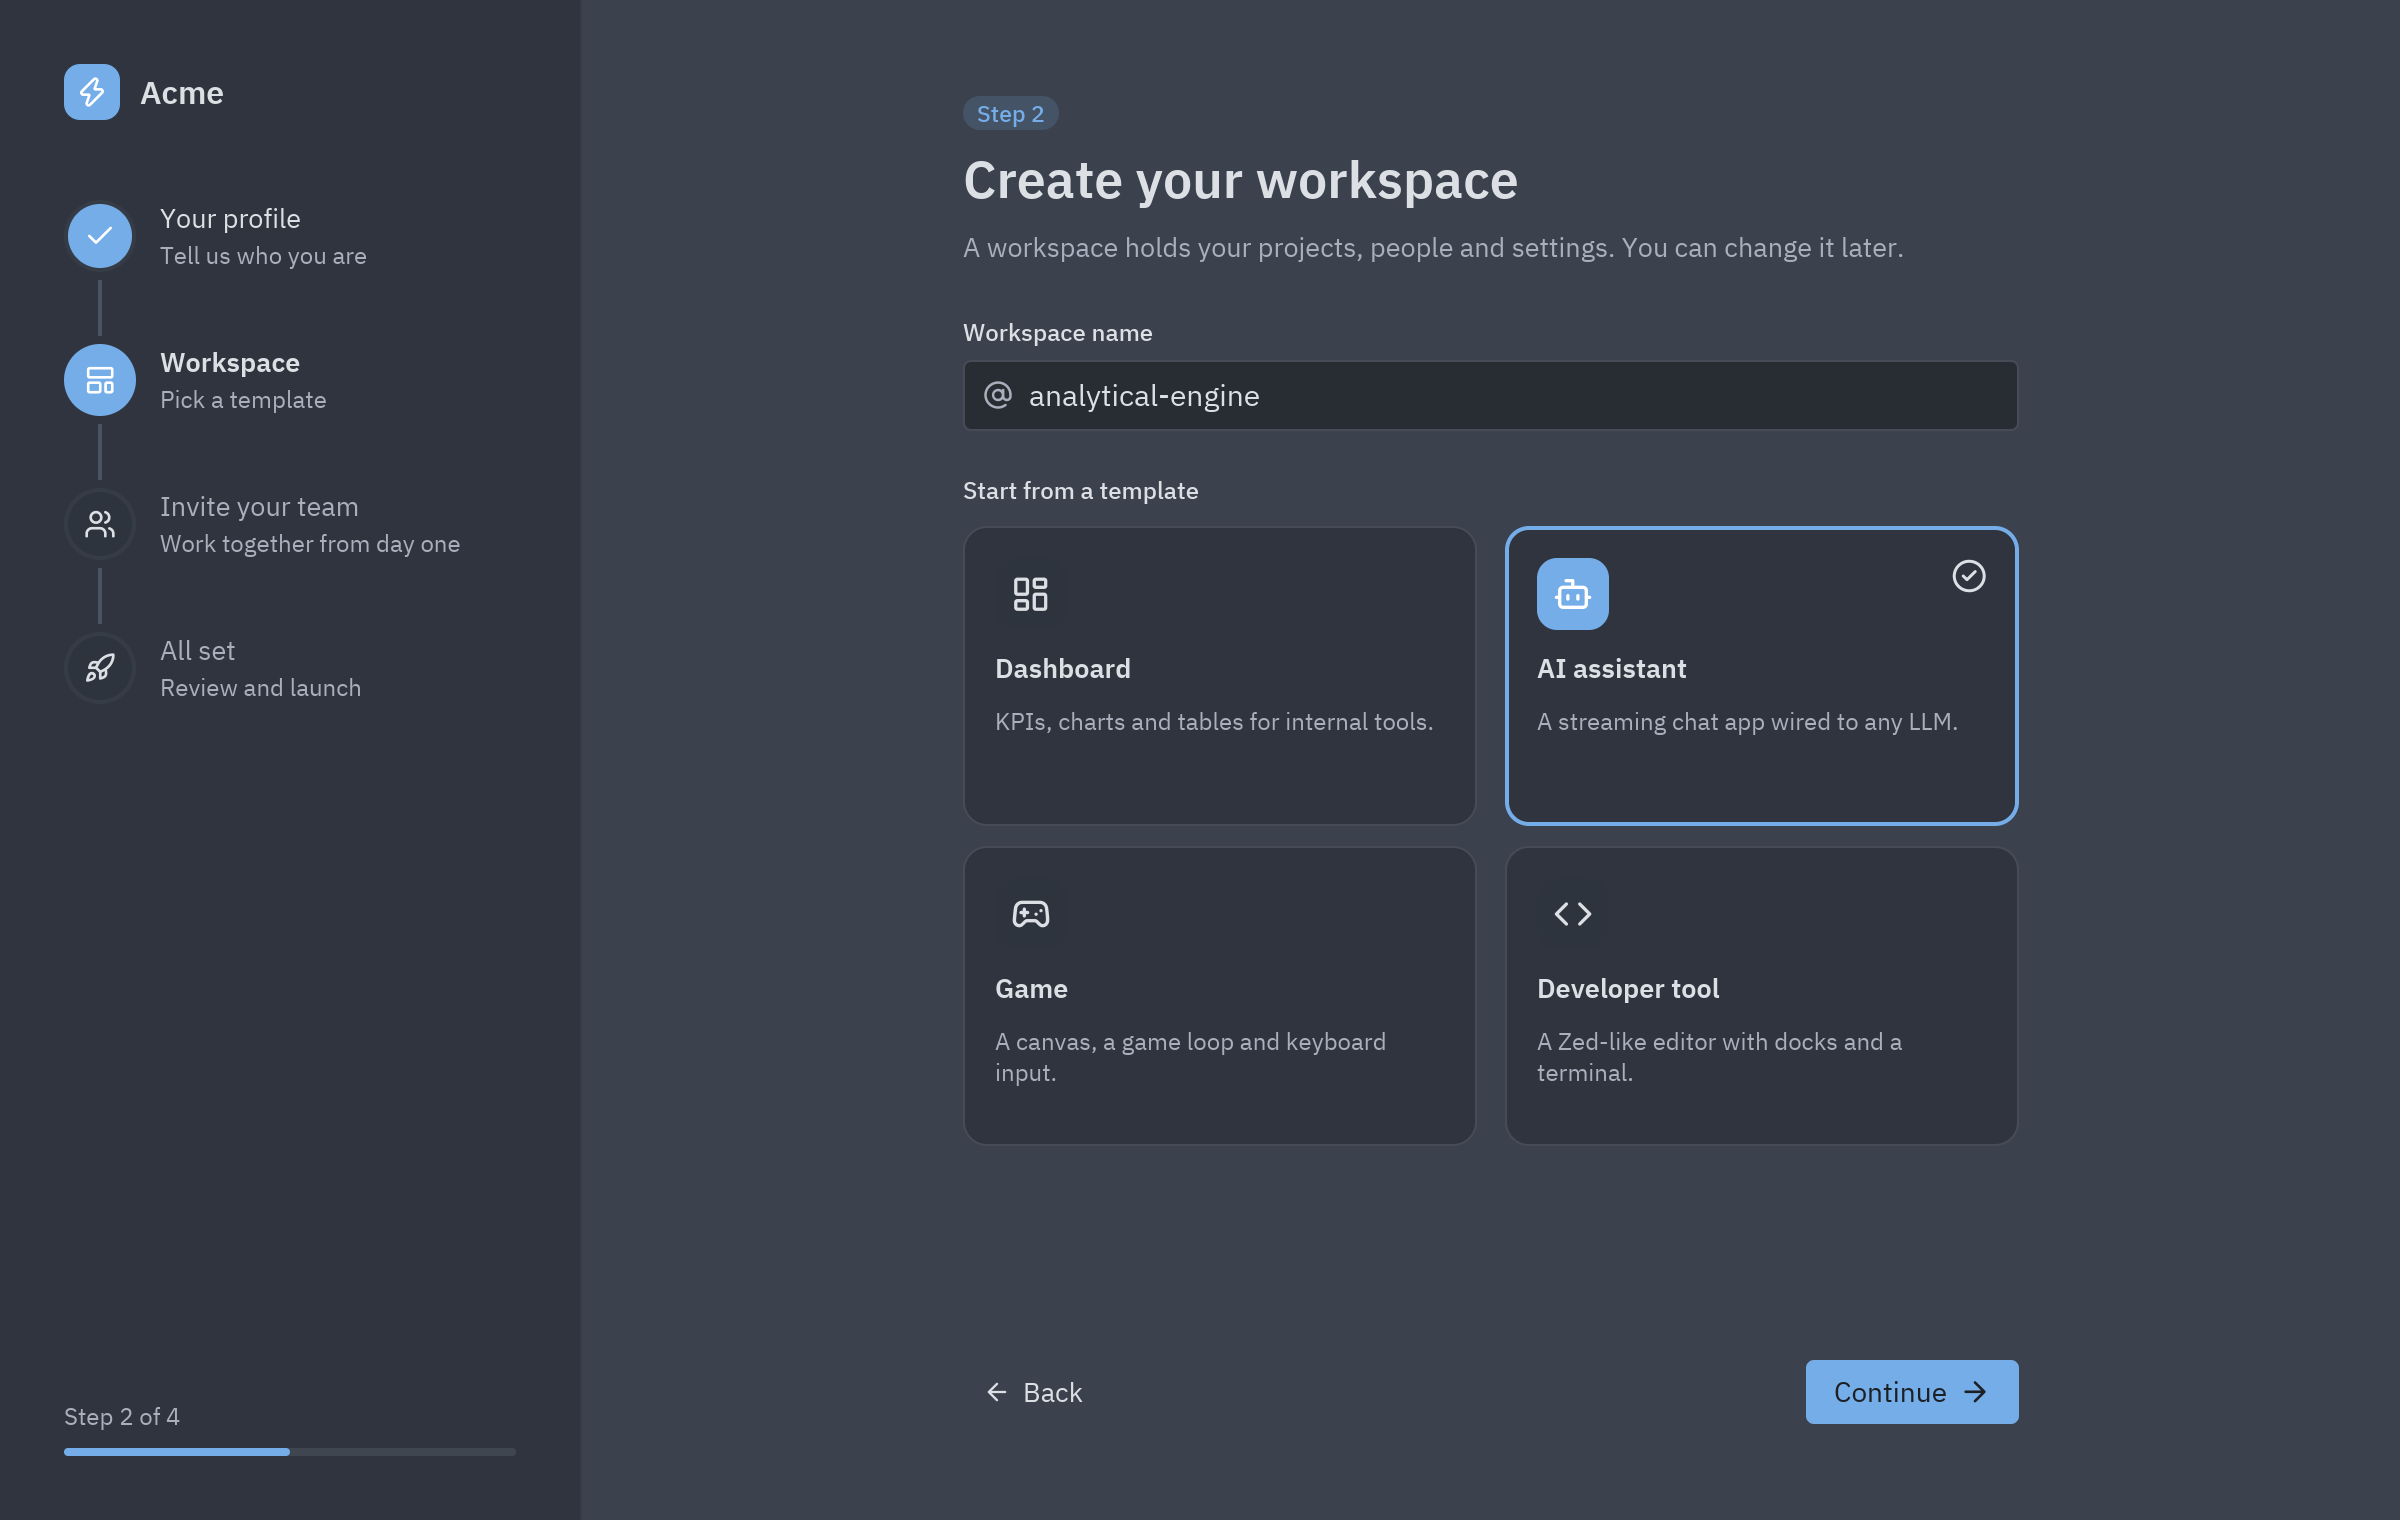This screenshot has width=2400, height=1520.
Task: Go Back to previous step
Action: pos(1034,1392)
